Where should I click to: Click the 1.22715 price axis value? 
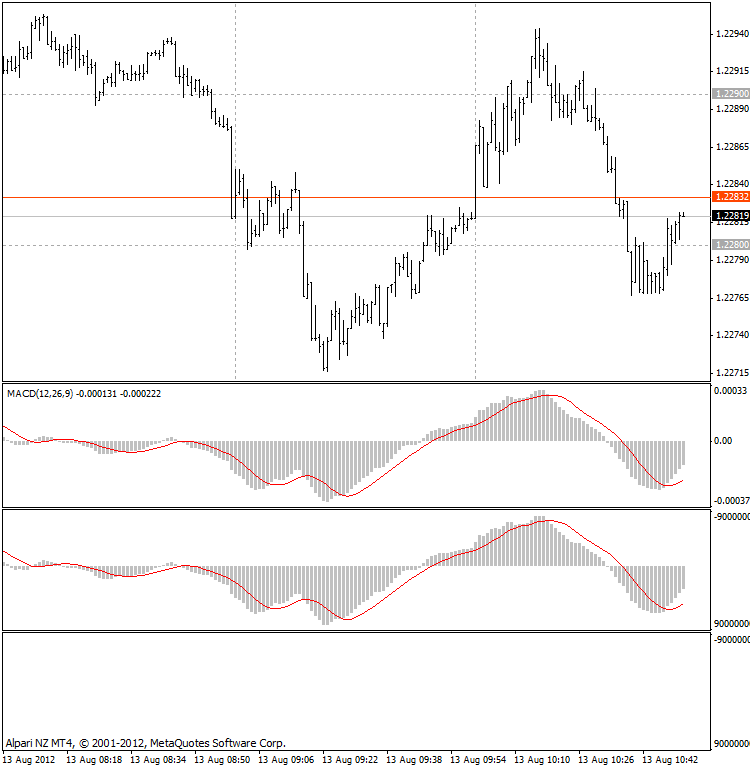pyautogui.click(x=732, y=372)
